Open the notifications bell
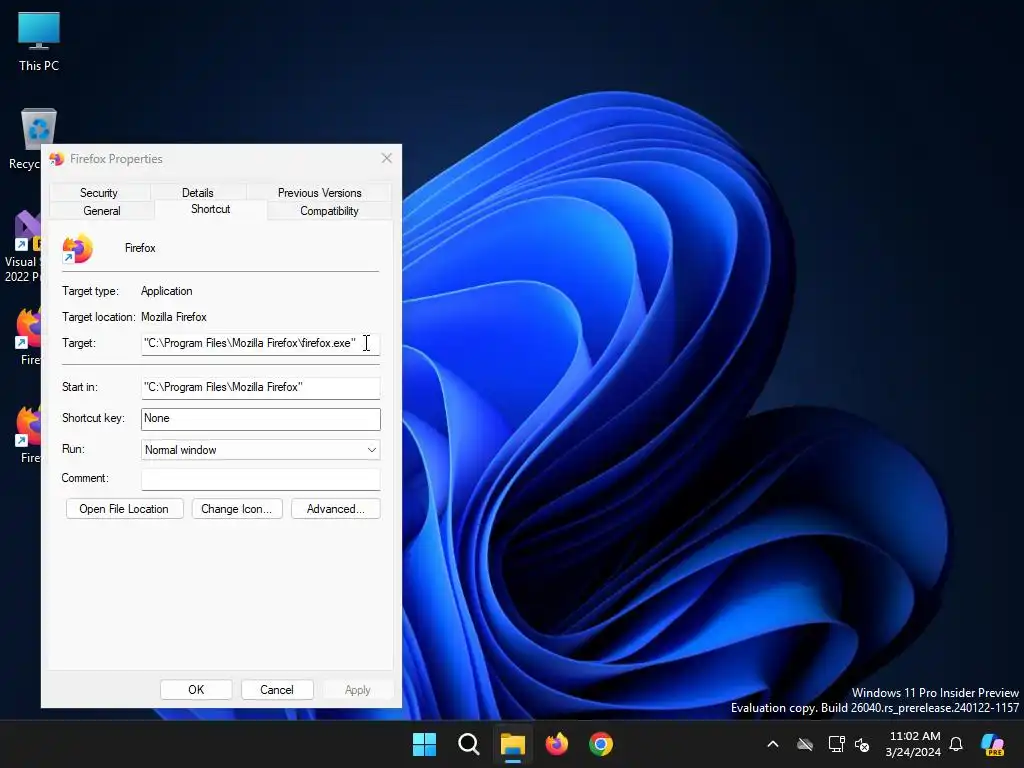This screenshot has height=768, width=1024. 956,744
